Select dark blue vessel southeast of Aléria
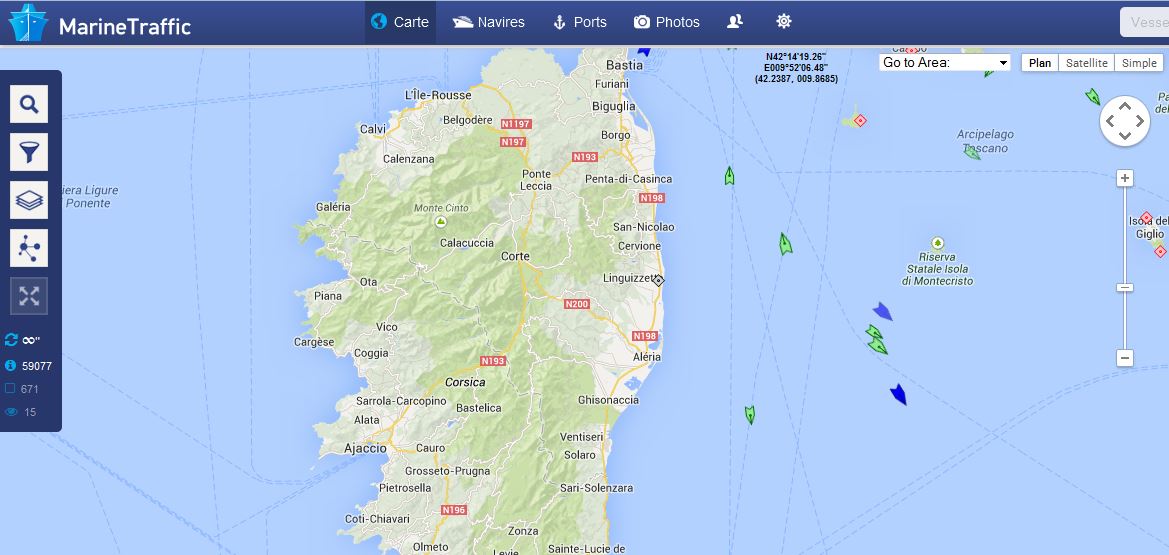 (898, 395)
